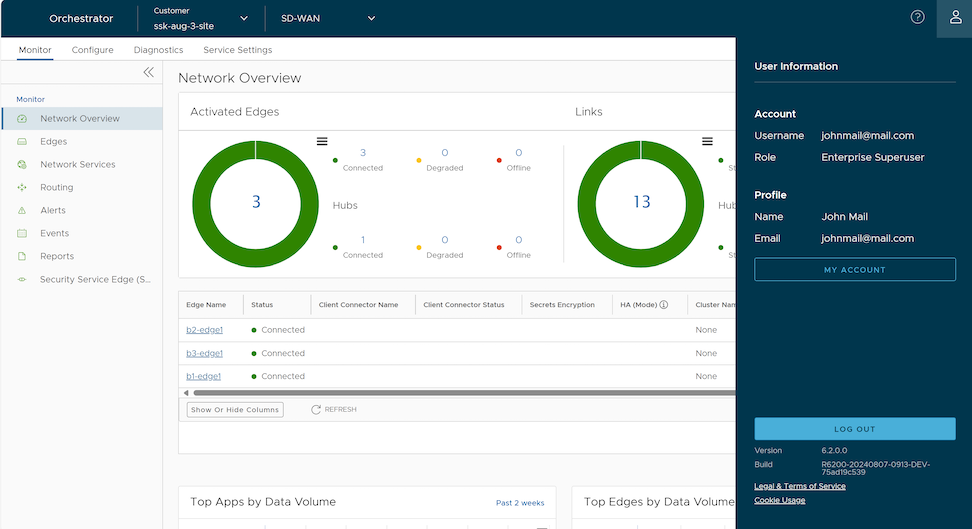Click the user profile icon

[954, 18]
